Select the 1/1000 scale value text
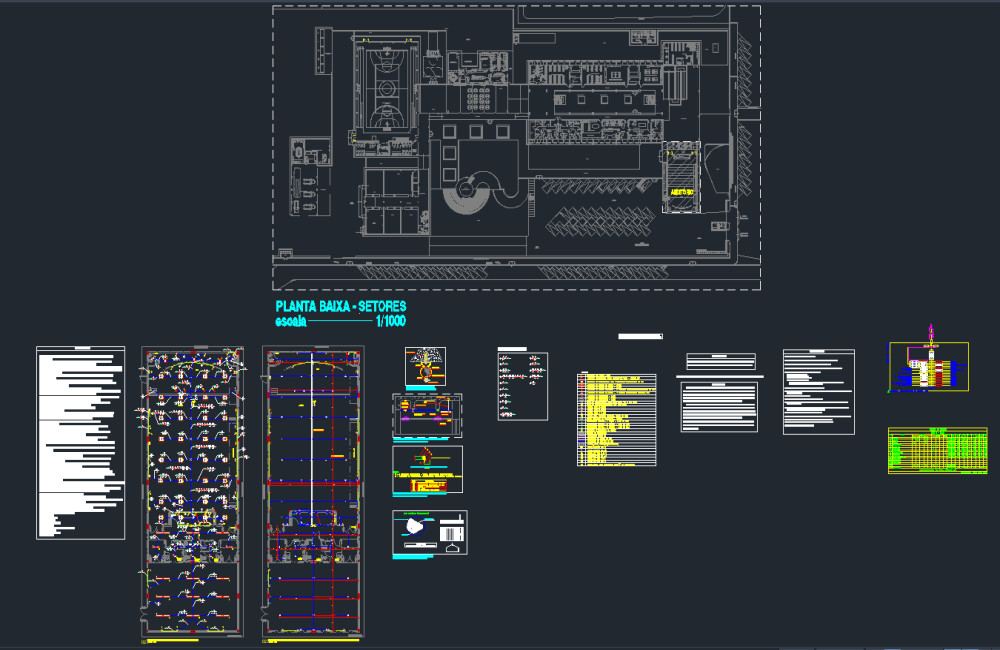 tap(390, 321)
